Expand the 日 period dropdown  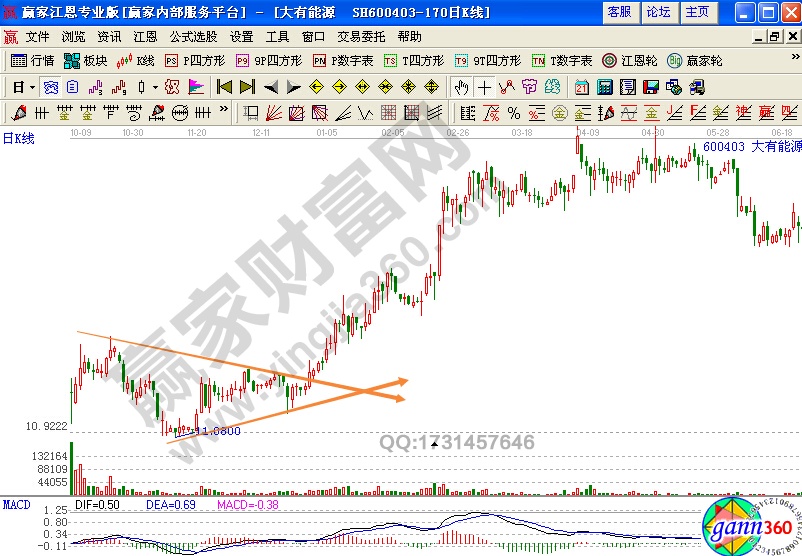33,87
